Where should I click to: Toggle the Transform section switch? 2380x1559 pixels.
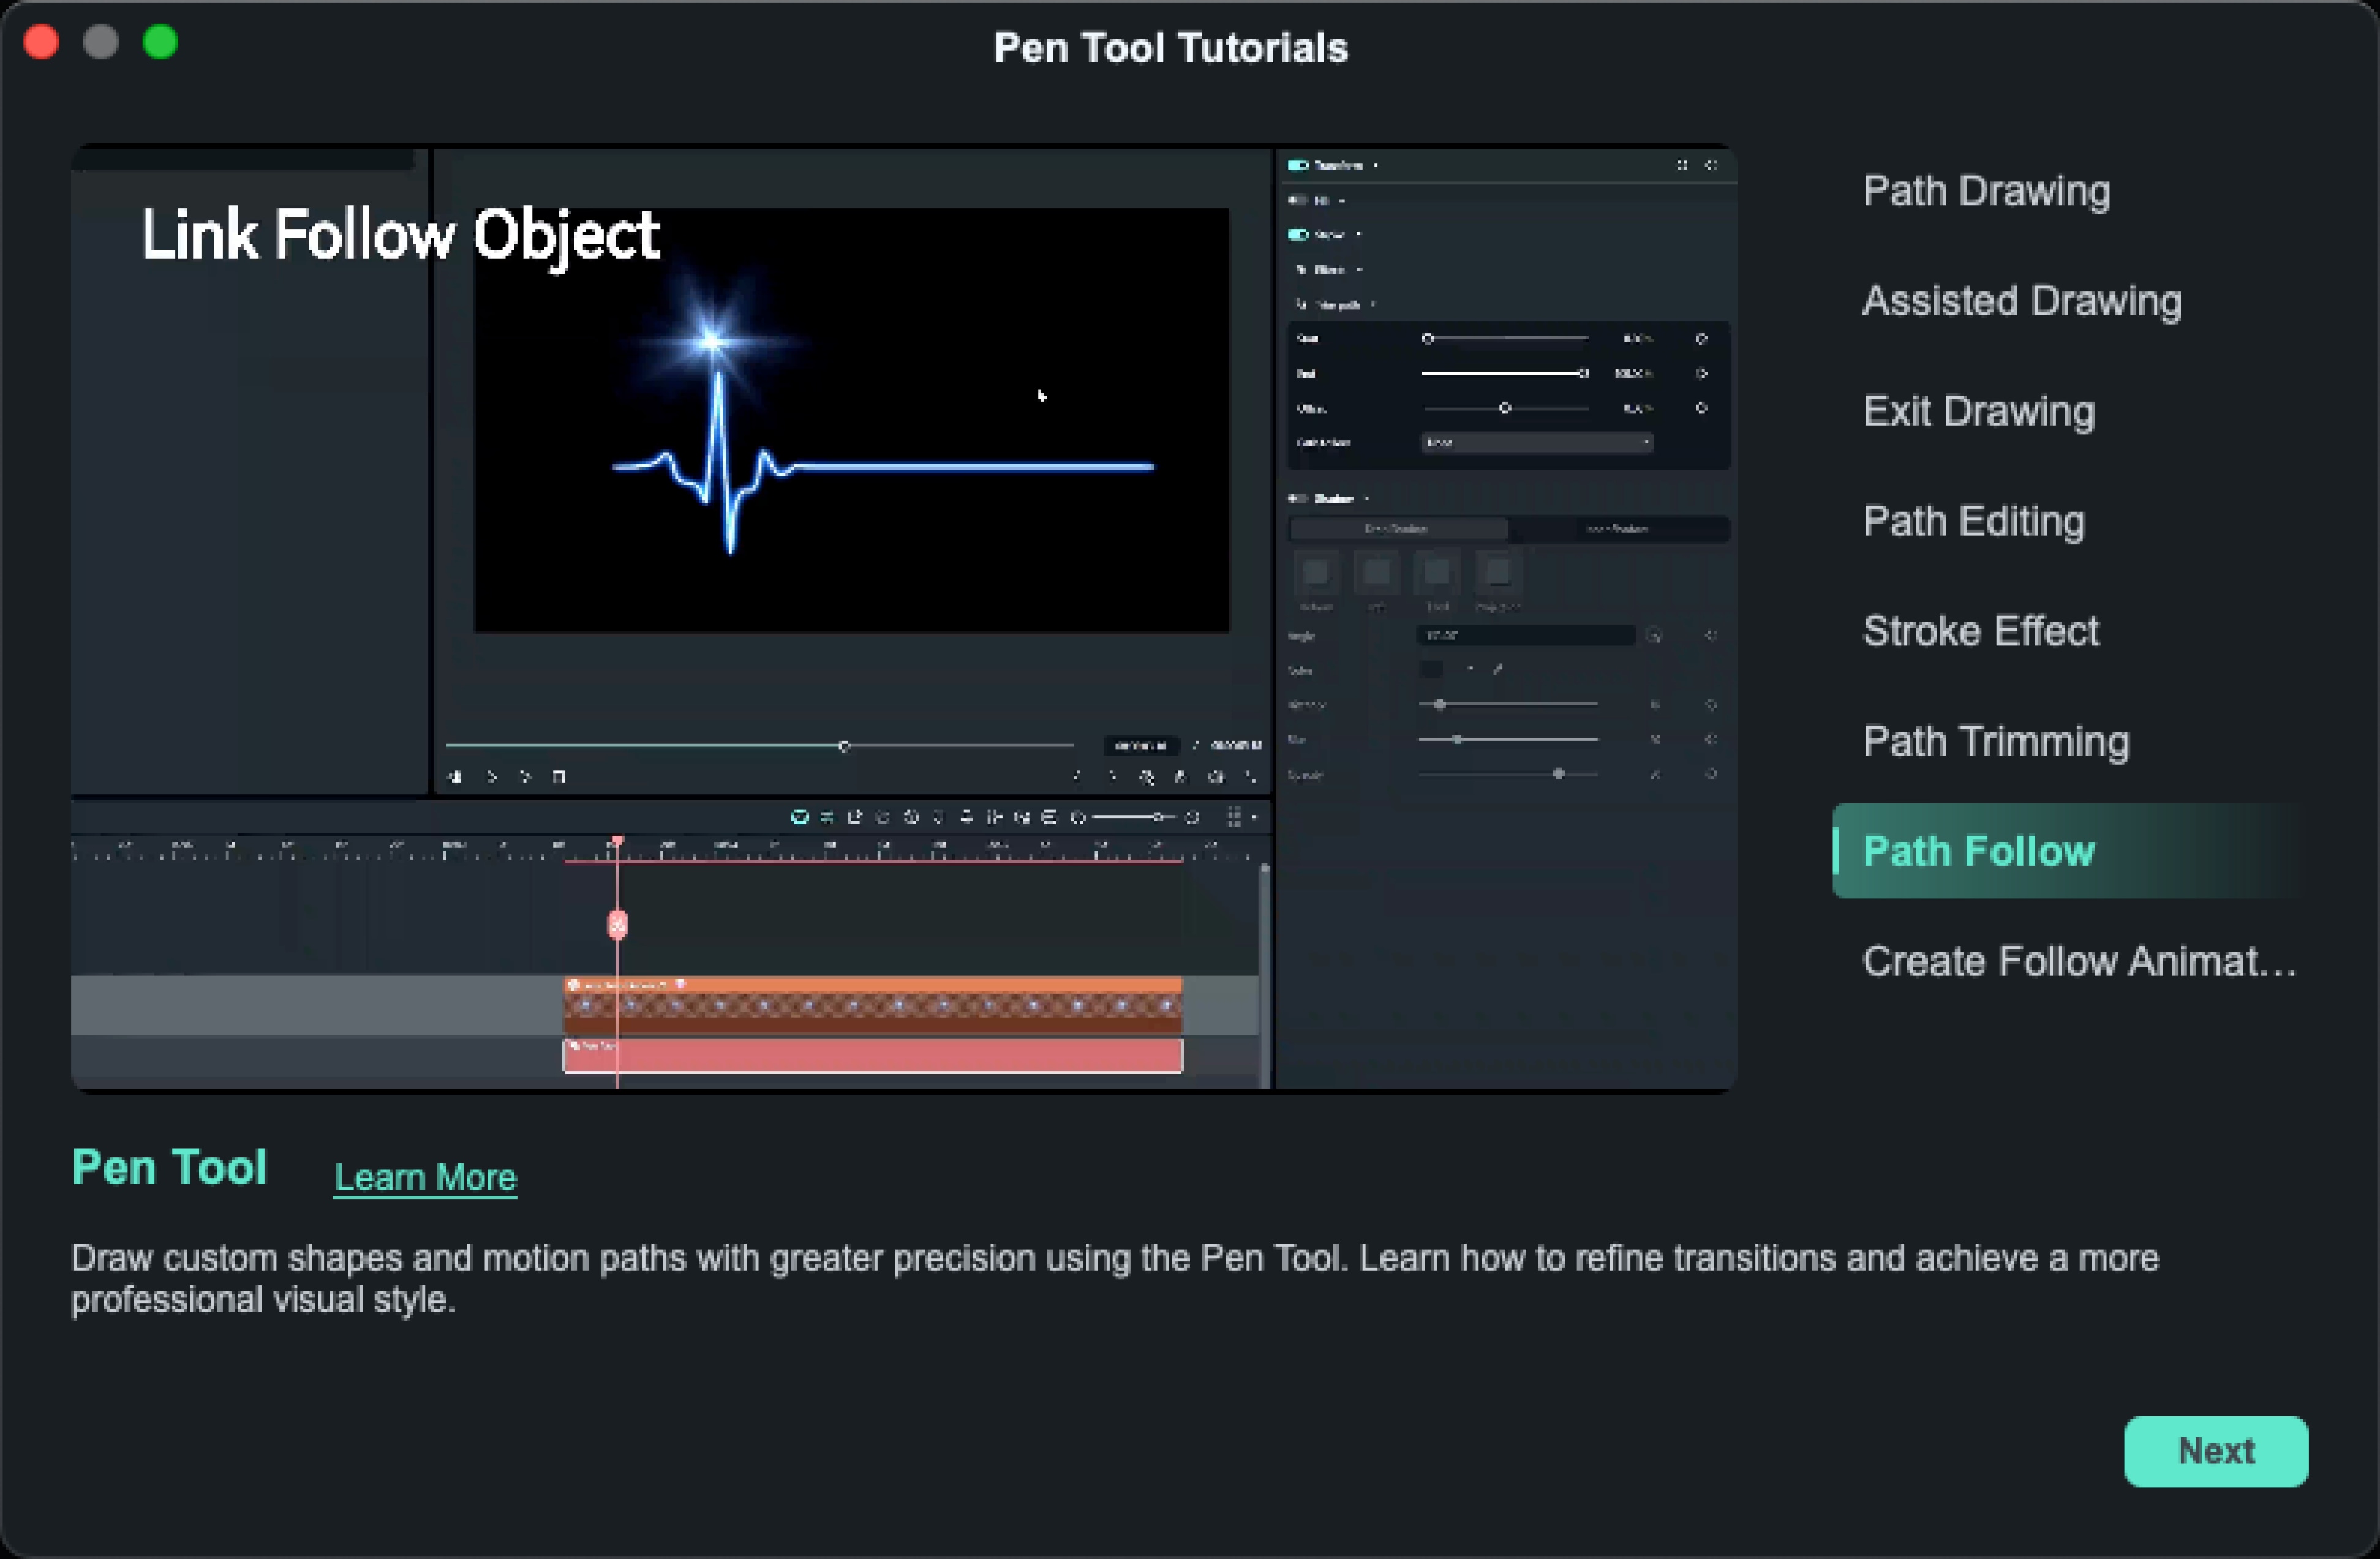click(1298, 166)
